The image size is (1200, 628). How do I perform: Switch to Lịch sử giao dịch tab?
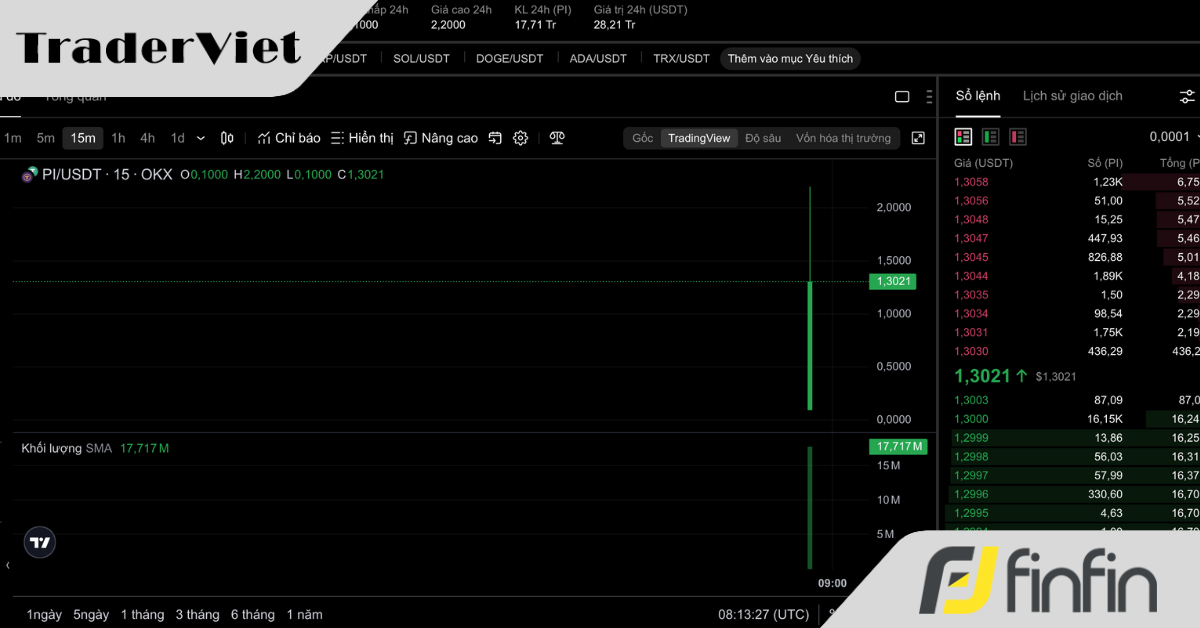coord(1072,96)
